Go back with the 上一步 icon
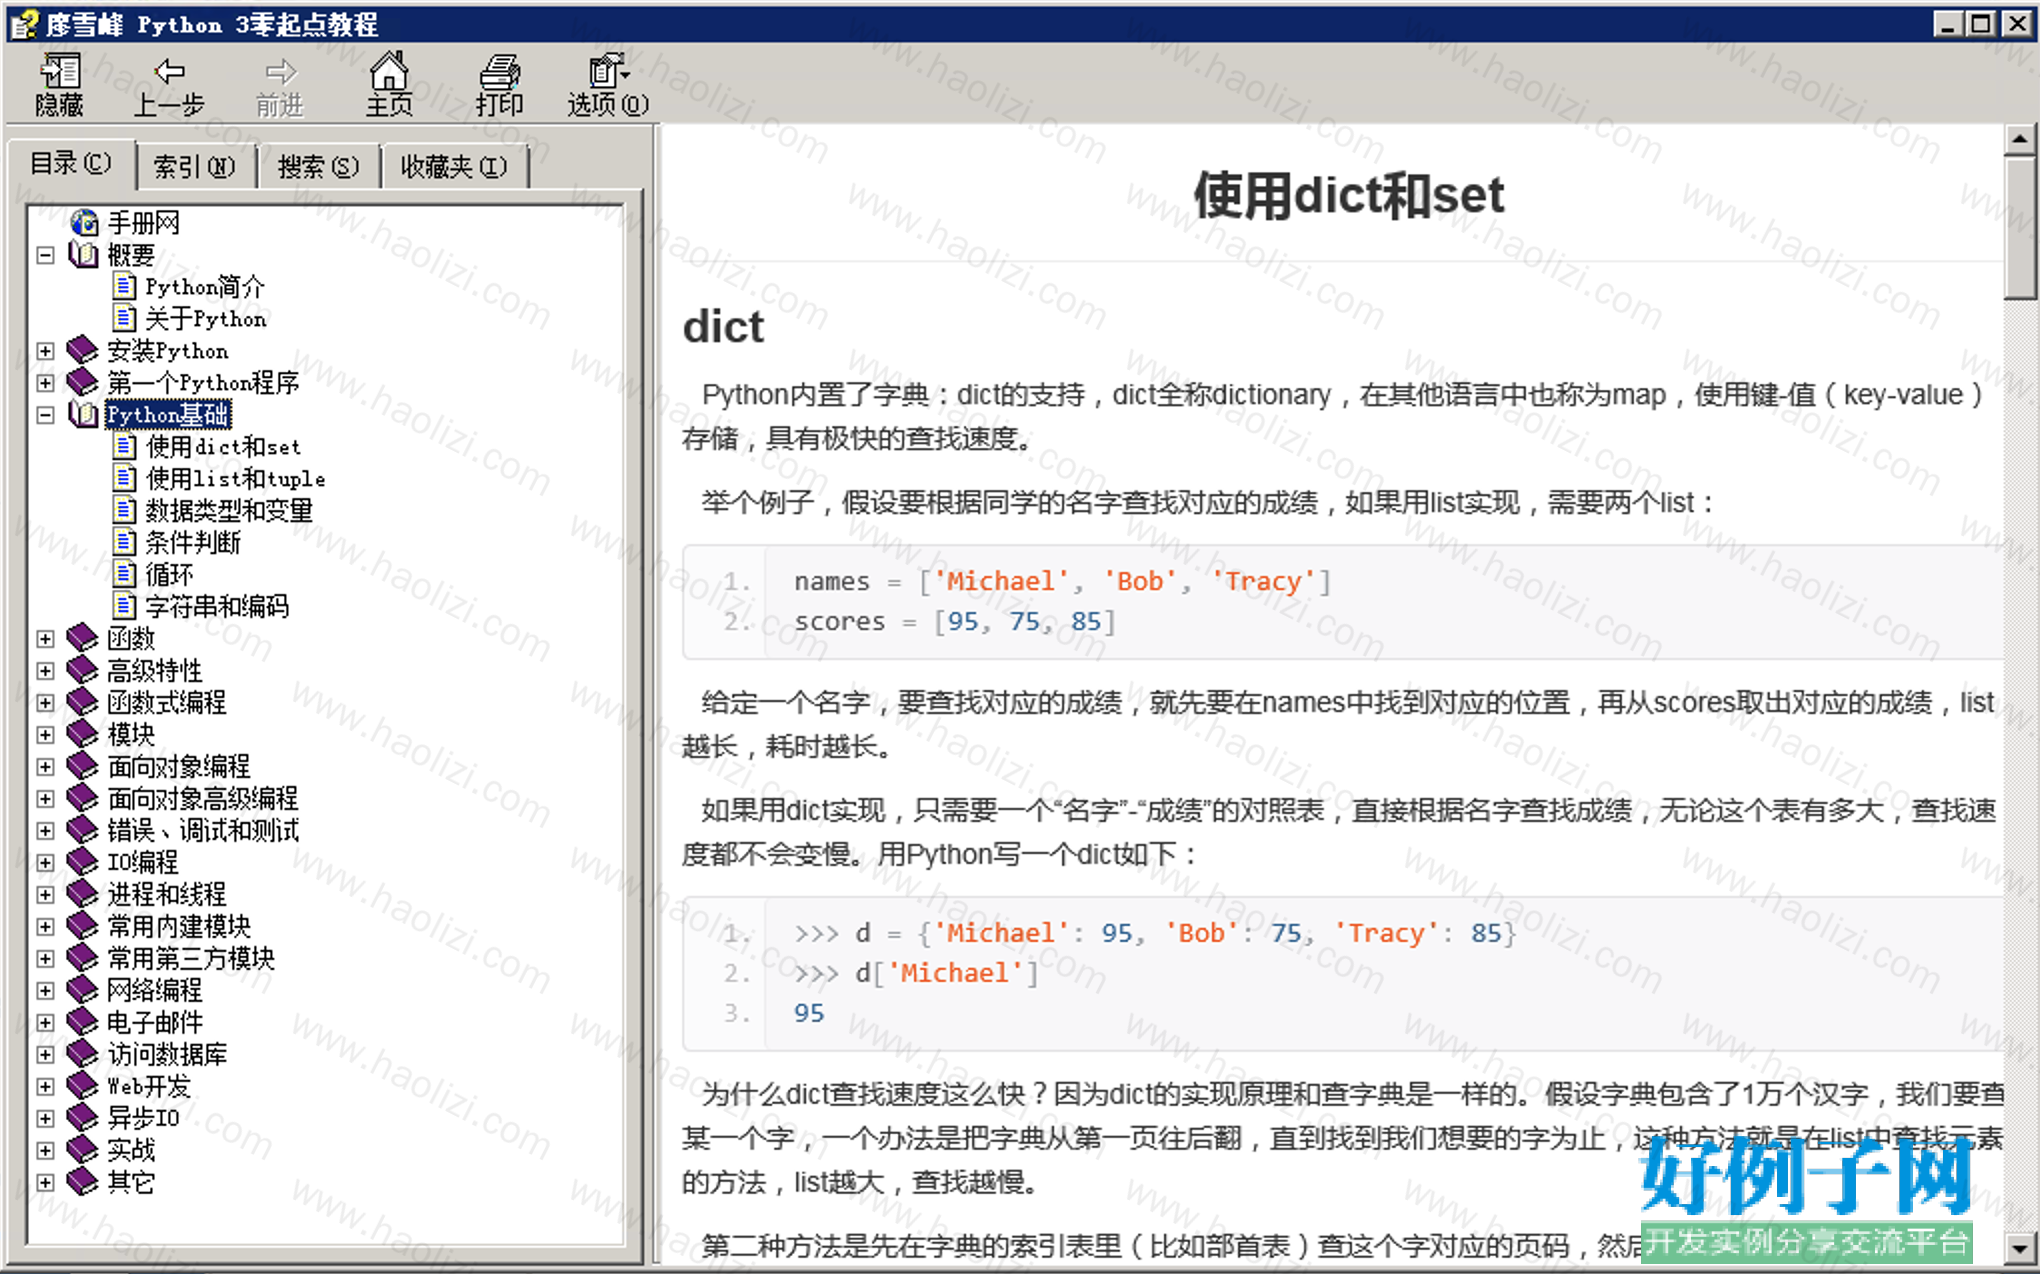 coord(170,72)
